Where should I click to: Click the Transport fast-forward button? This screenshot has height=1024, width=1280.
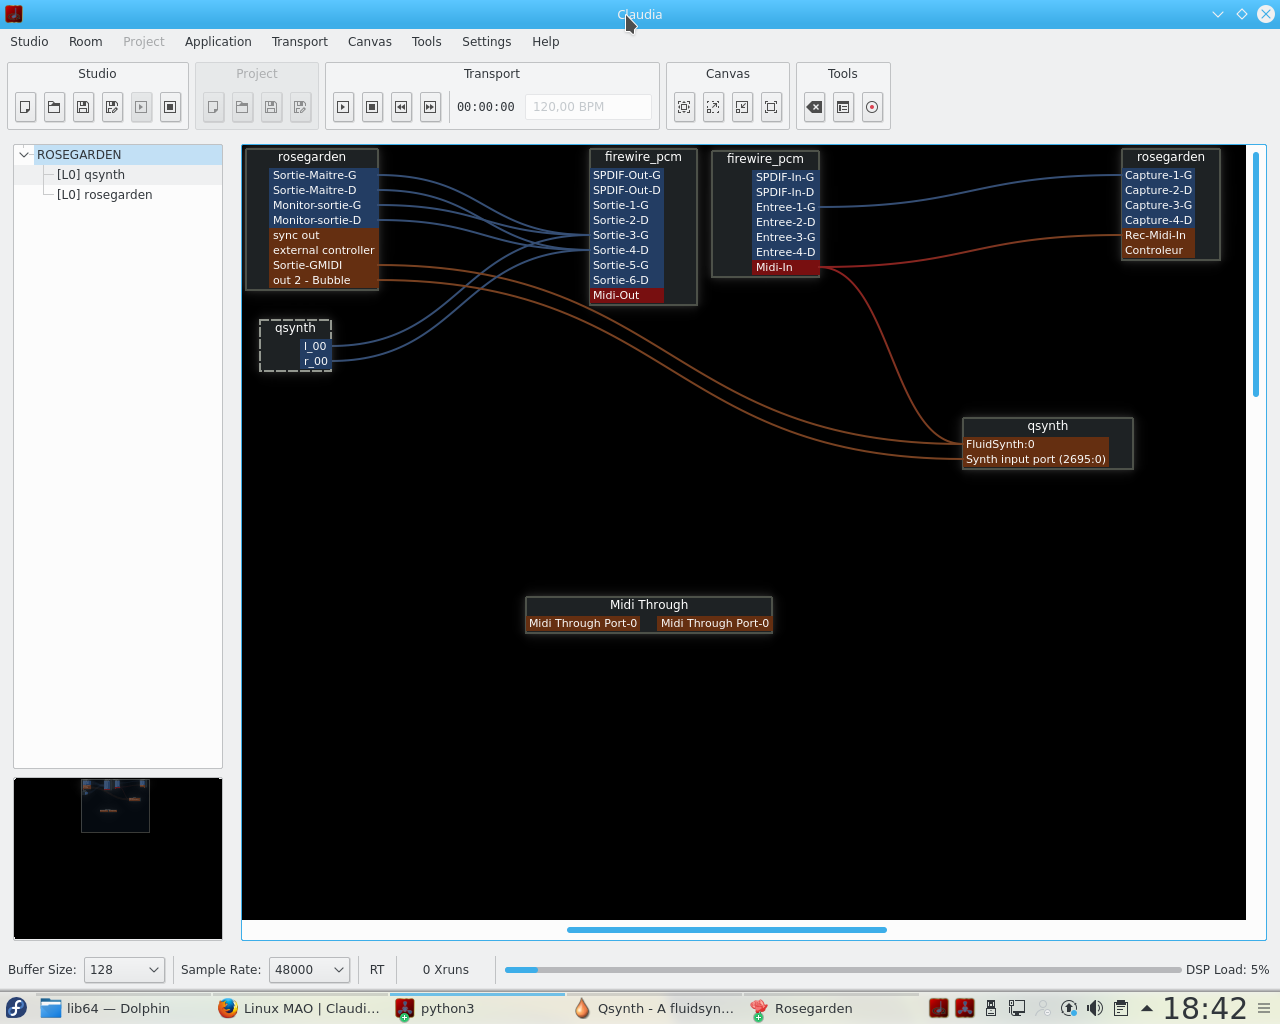[430, 107]
